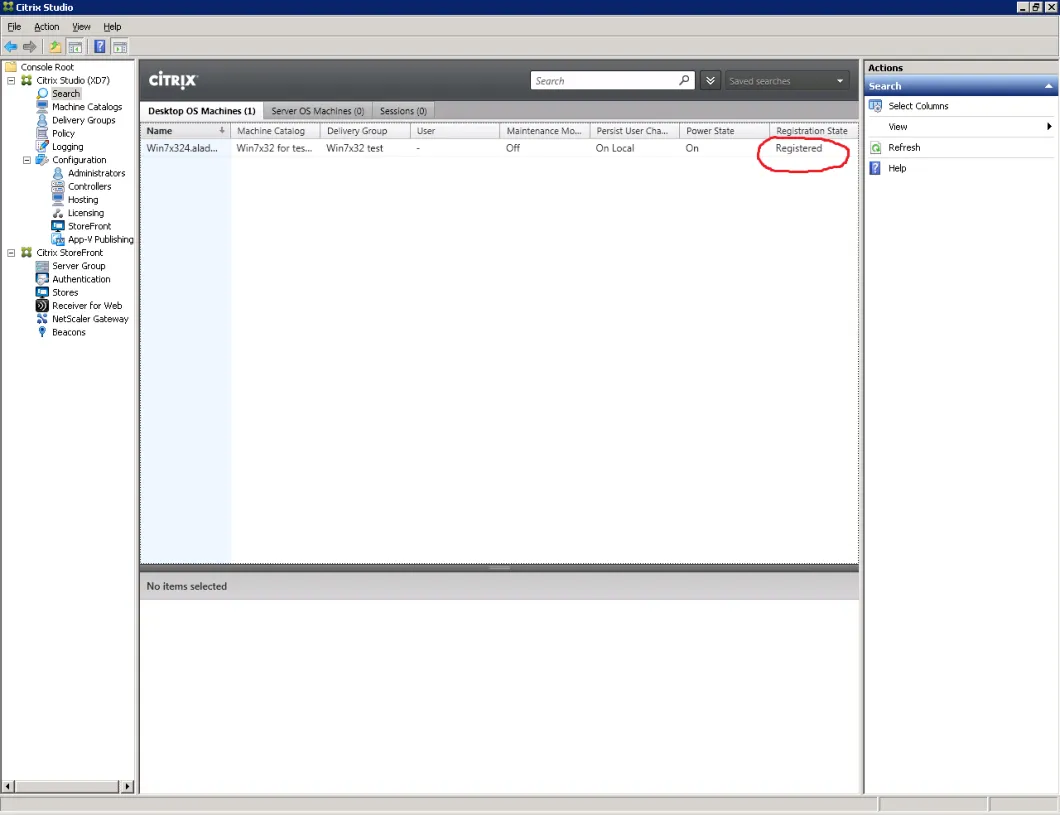The height and width of the screenshot is (815, 1060).
Task: Select Server Group in the tree
Action: [78, 266]
